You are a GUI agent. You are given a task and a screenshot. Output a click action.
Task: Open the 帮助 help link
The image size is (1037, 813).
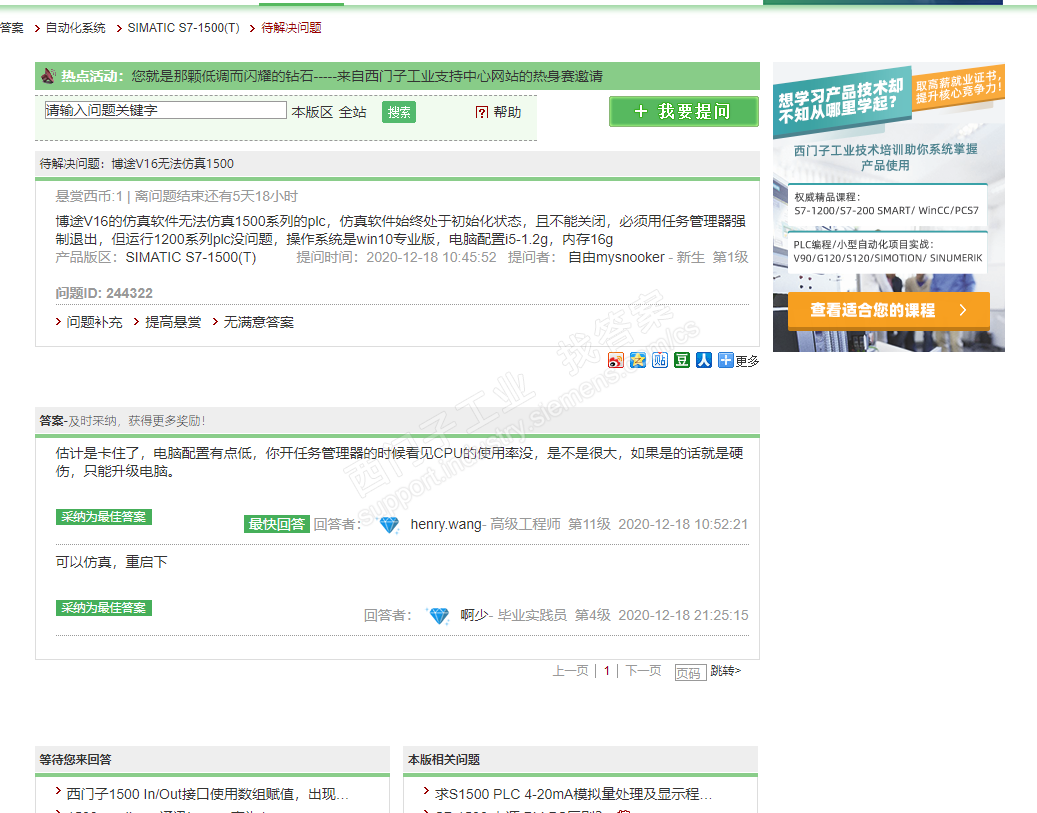(x=507, y=112)
